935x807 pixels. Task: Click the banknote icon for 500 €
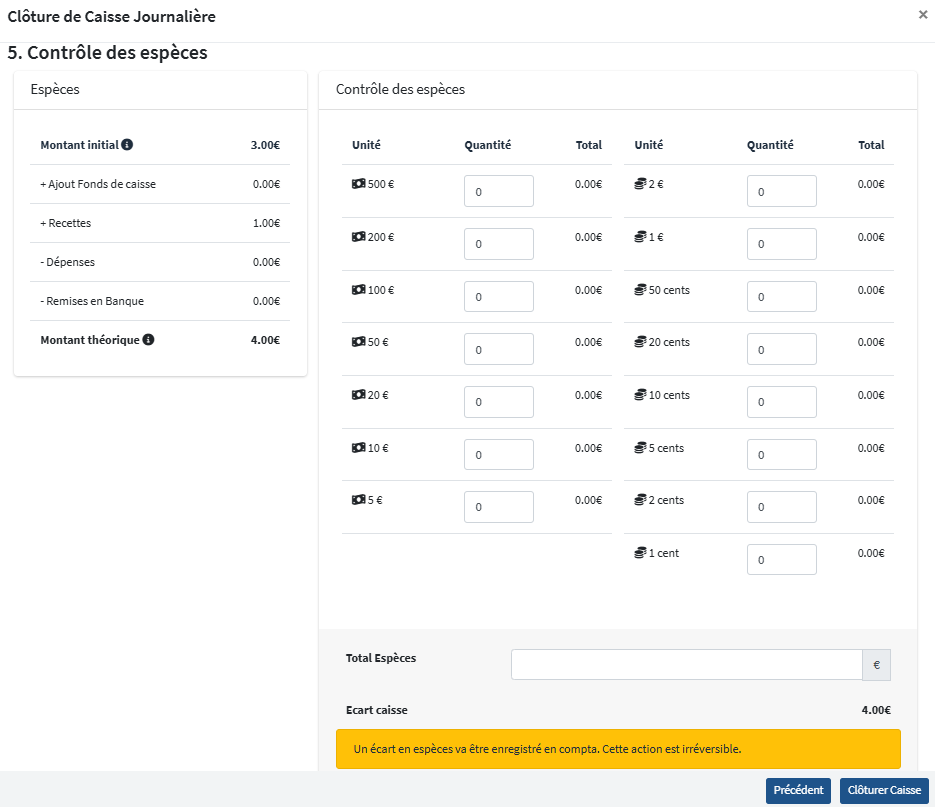click(358, 185)
